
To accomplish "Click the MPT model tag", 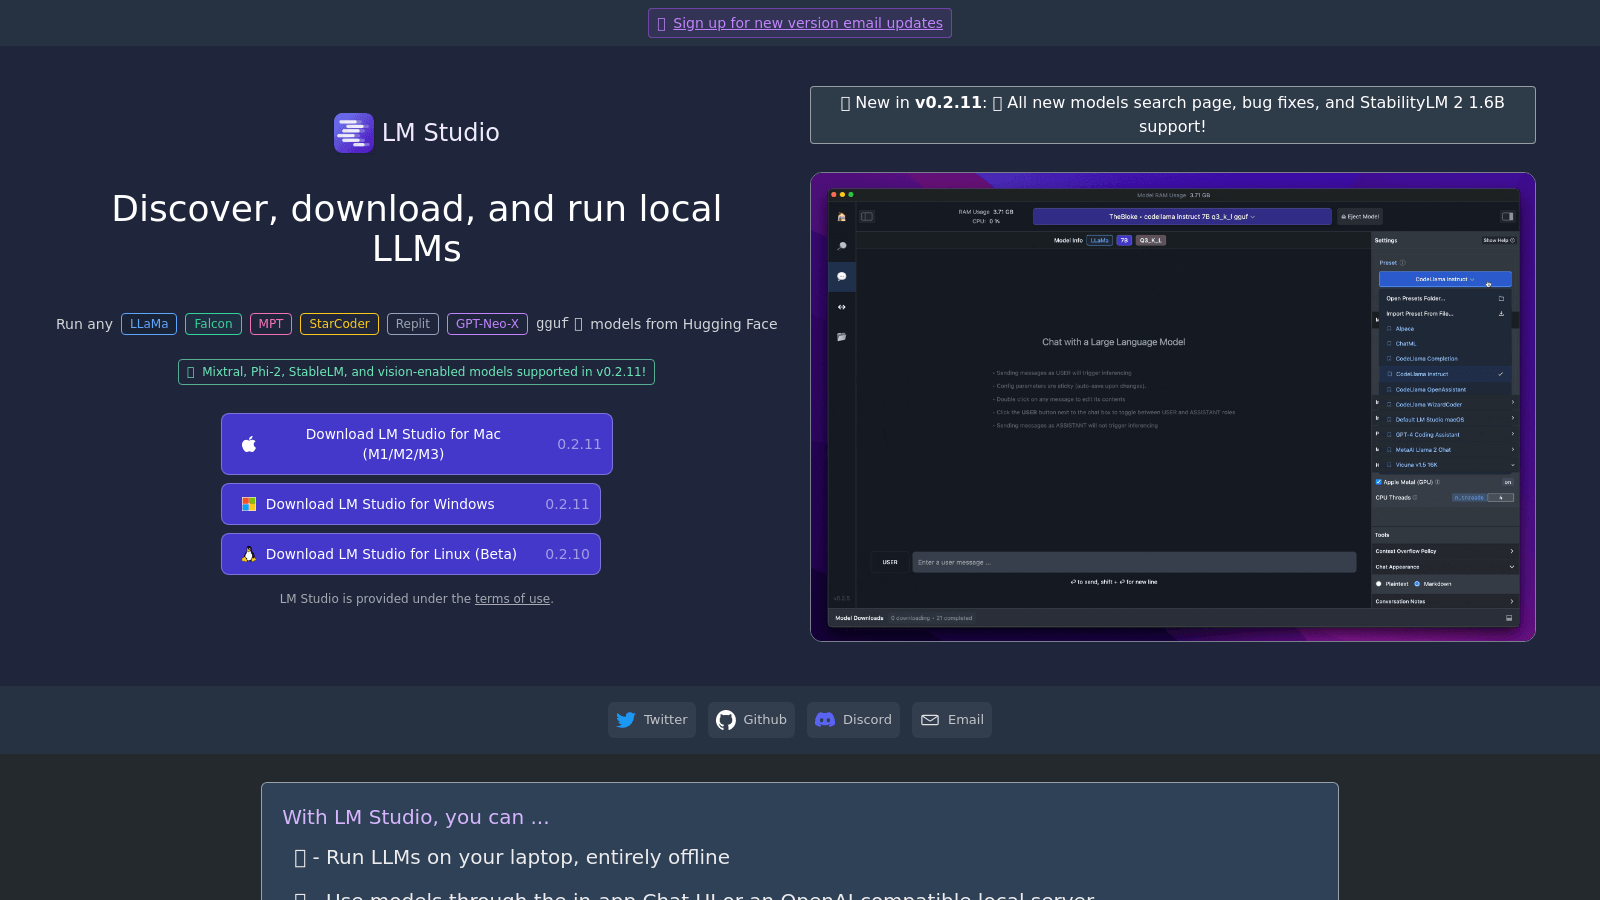I will 271,324.
